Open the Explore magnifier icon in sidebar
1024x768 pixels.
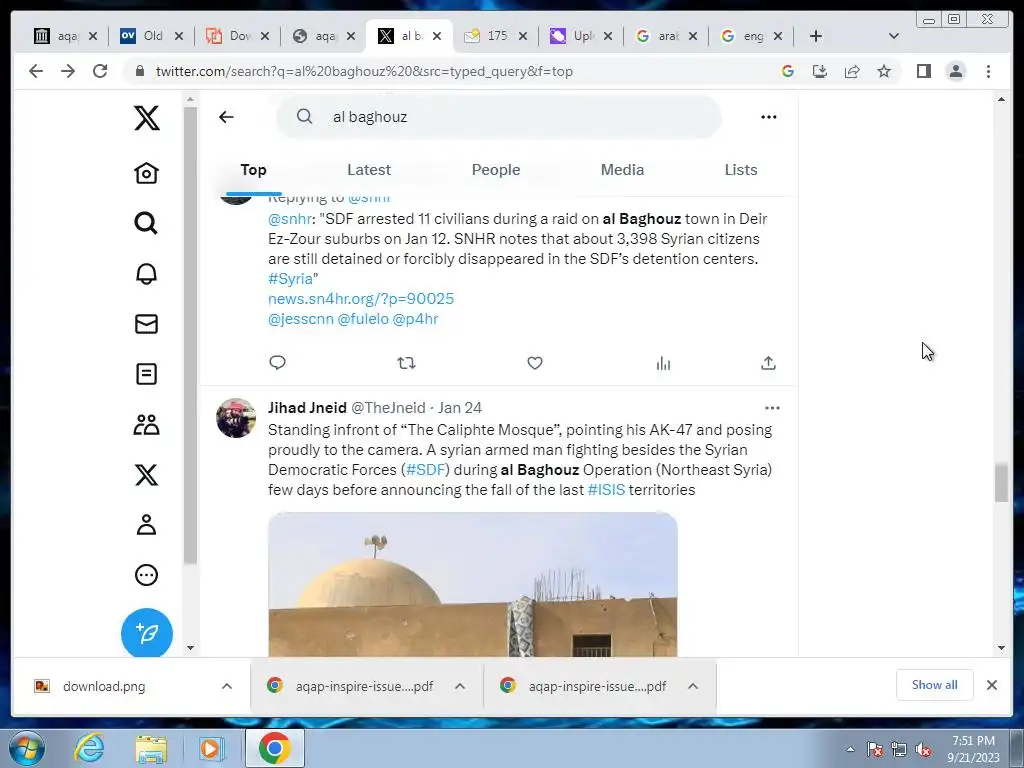coord(146,223)
